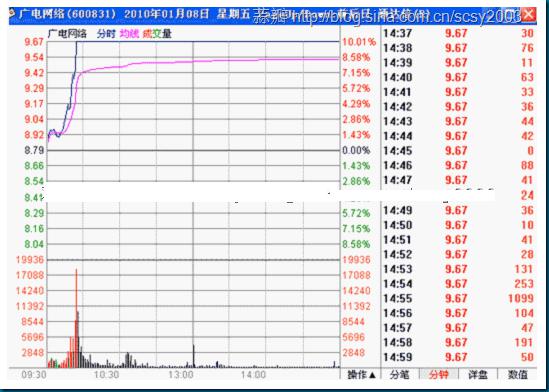
Task: Close the 广电网络 chart window
Action: 528,15
